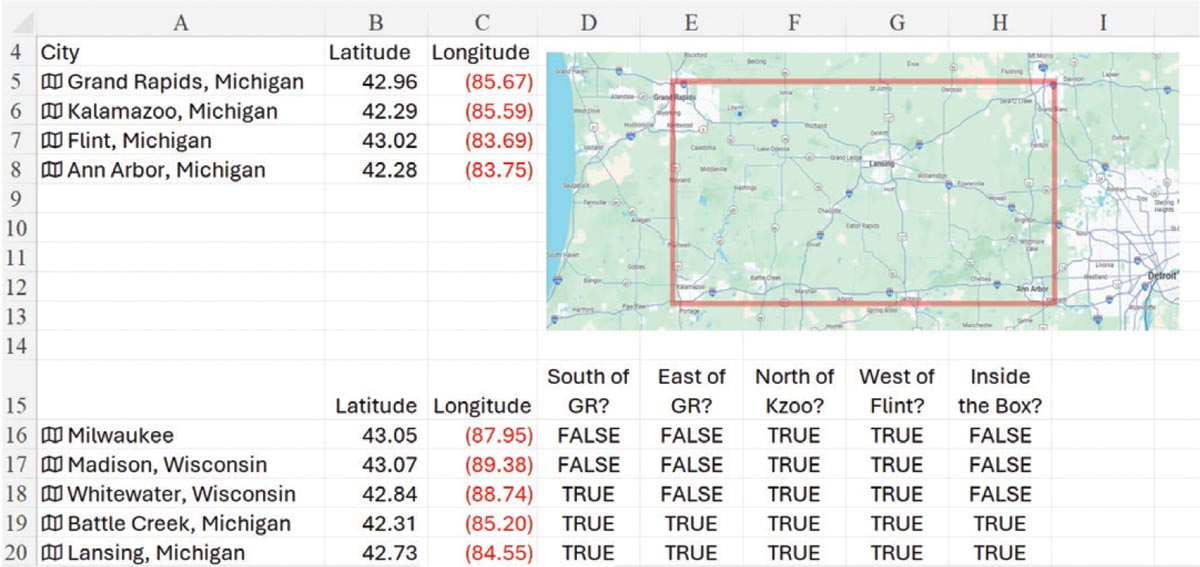The image size is (1200, 567).
Task: Select longitude value (83.75)
Action: pyautogui.click(x=481, y=170)
